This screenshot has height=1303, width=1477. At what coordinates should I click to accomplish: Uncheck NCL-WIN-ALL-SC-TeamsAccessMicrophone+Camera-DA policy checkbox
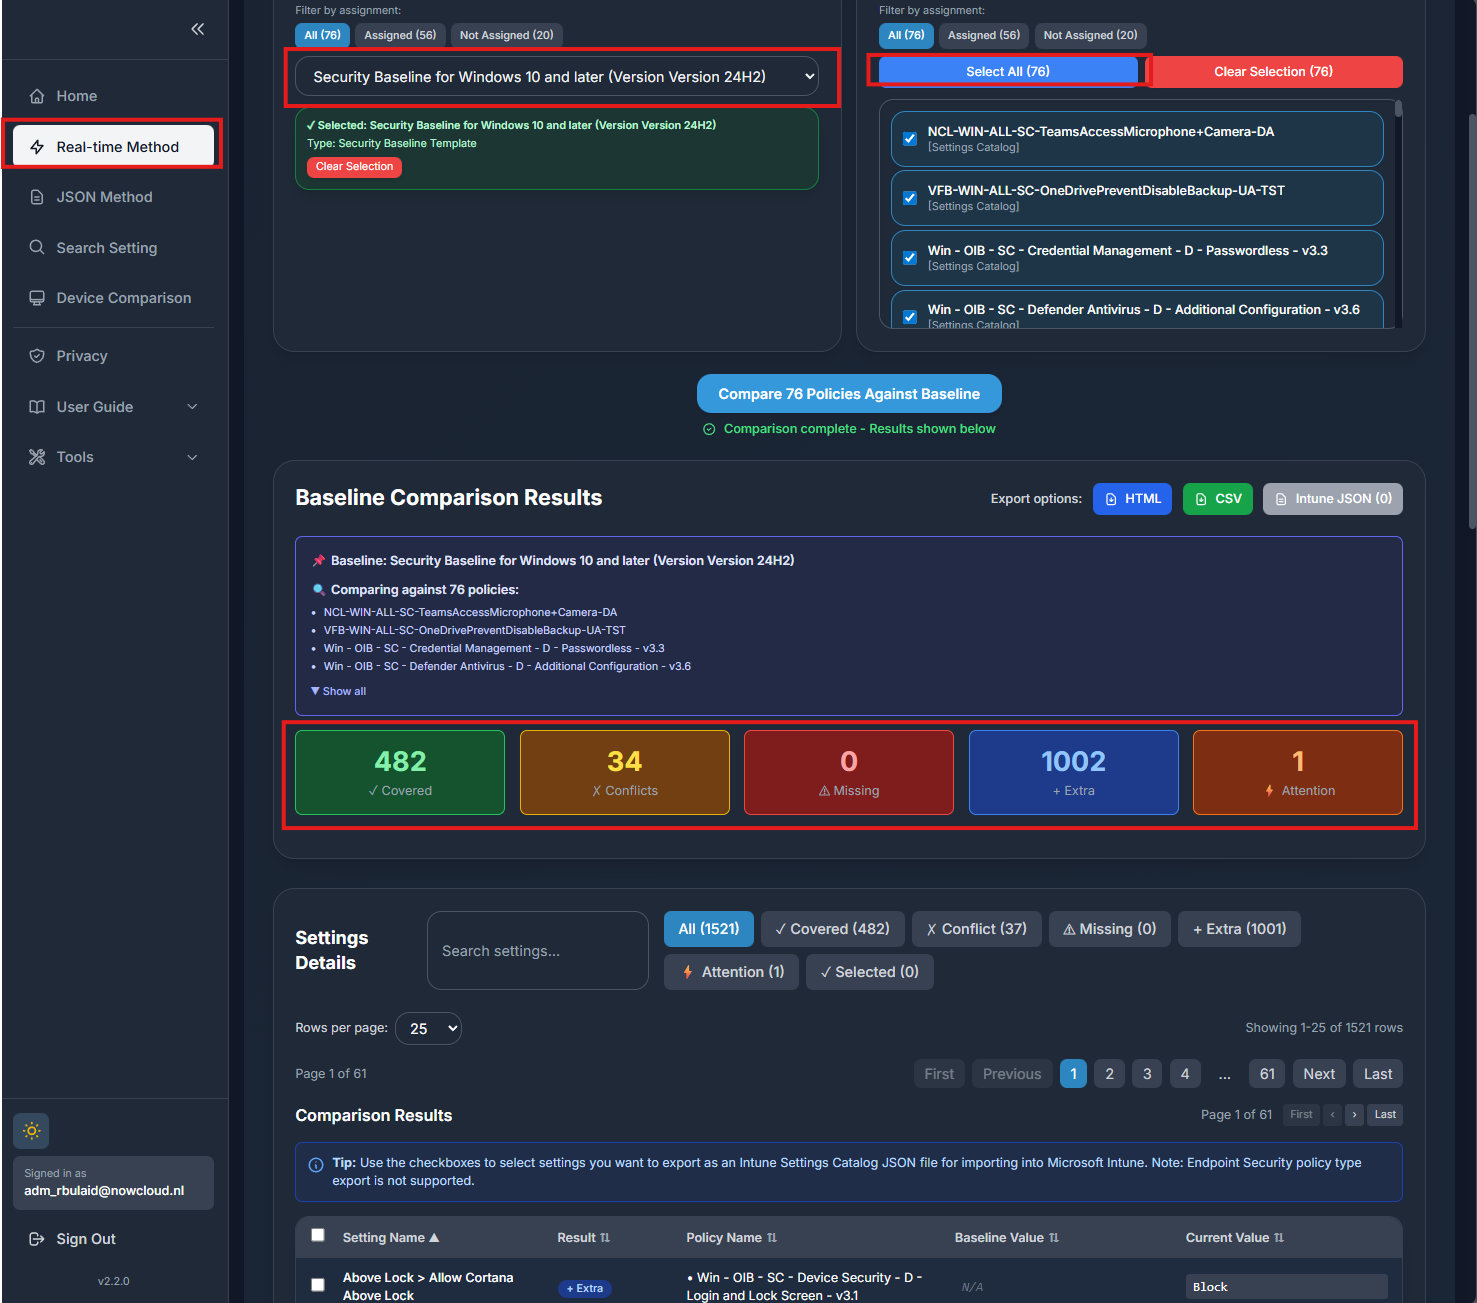pyautogui.click(x=910, y=139)
